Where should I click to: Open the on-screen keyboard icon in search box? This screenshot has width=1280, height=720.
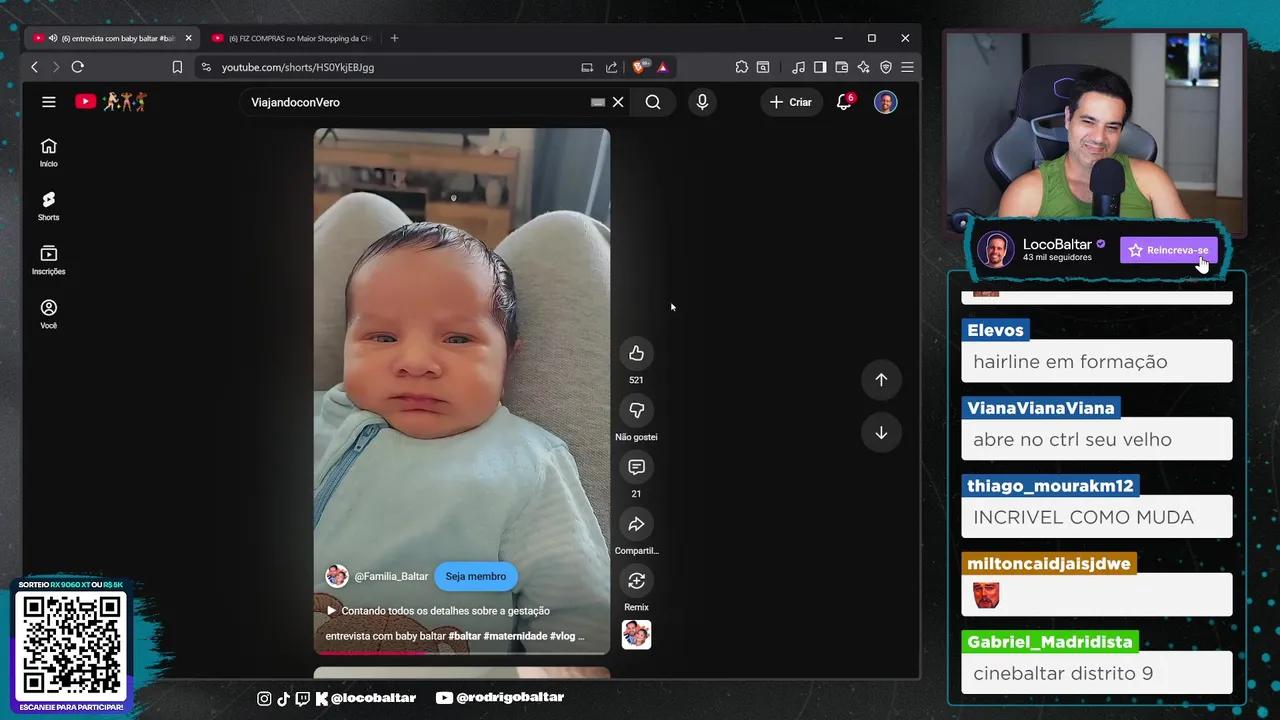pyautogui.click(x=598, y=102)
